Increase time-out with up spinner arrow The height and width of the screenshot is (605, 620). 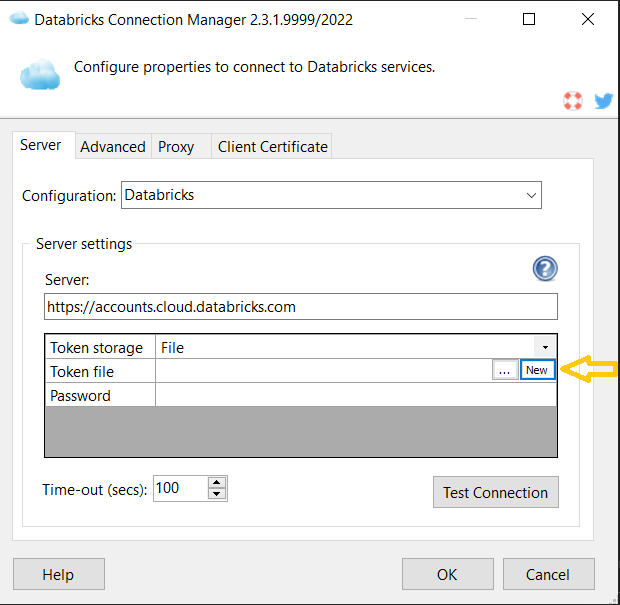click(217, 482)
